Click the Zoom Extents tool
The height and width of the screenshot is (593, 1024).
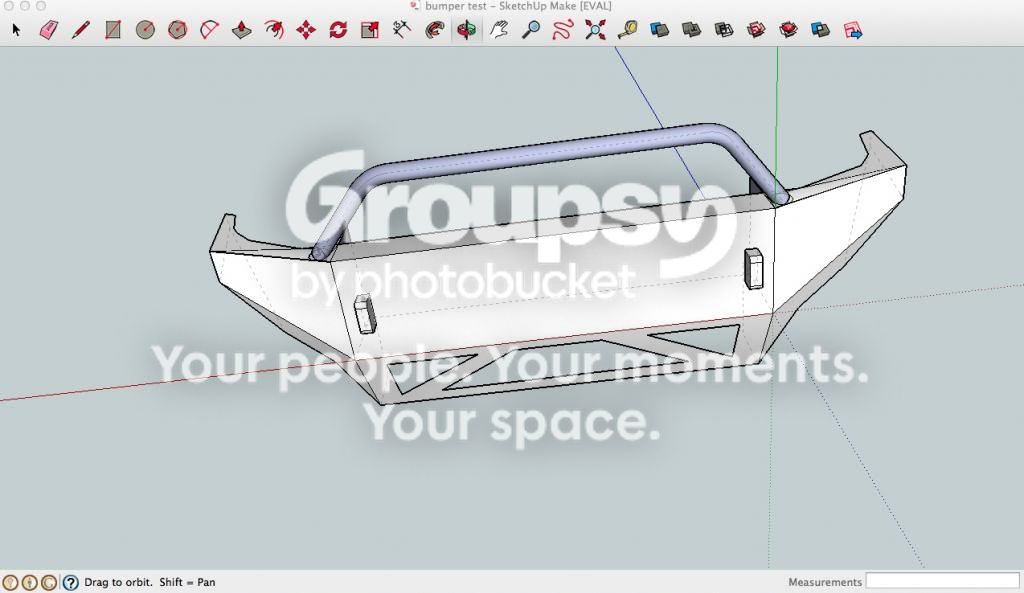(x=595, y=30)
